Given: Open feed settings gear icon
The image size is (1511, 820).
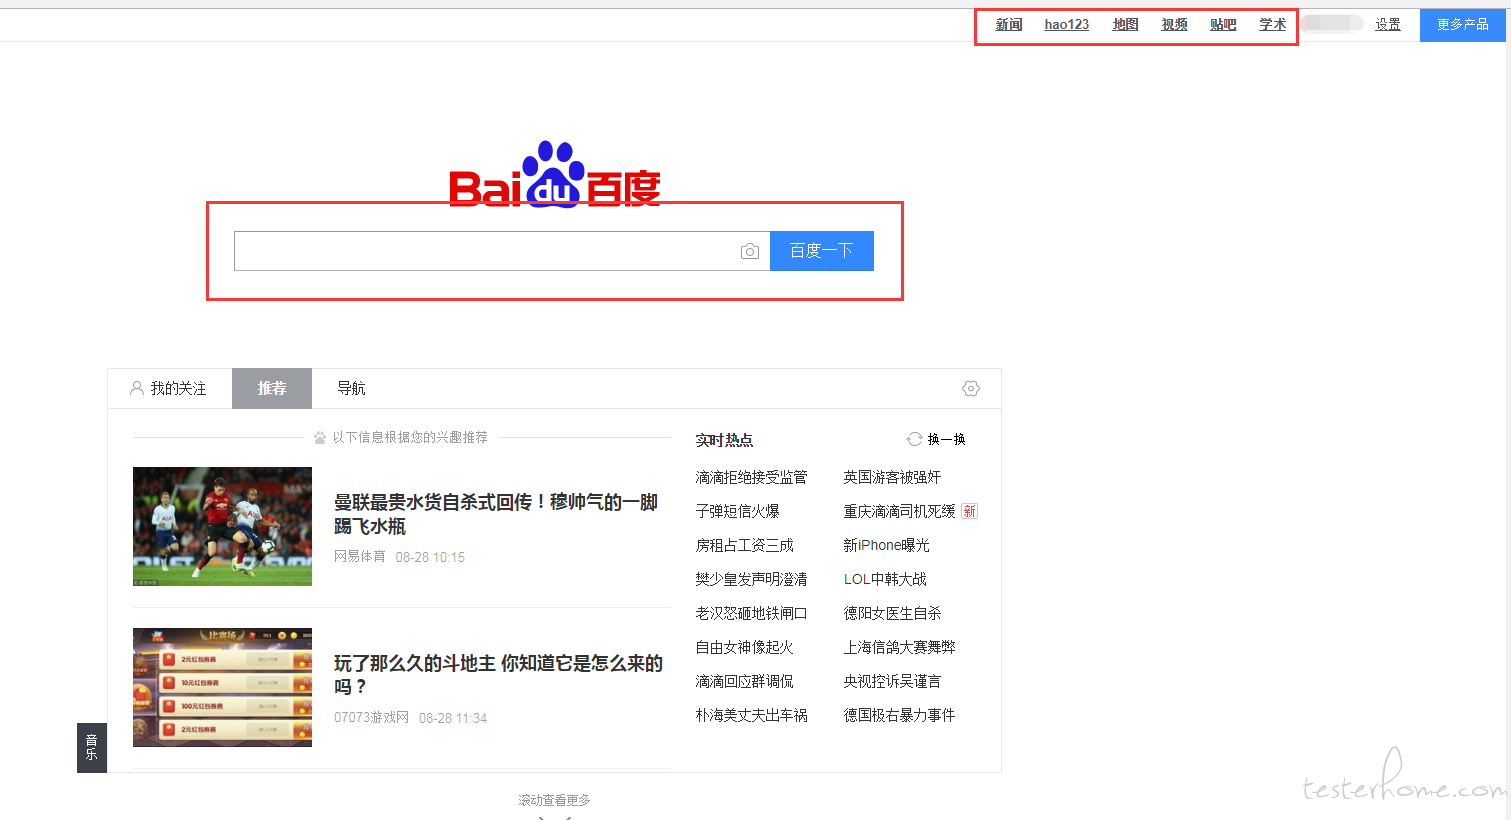Looking at the screenshot, I should click(x=970, y=388).
